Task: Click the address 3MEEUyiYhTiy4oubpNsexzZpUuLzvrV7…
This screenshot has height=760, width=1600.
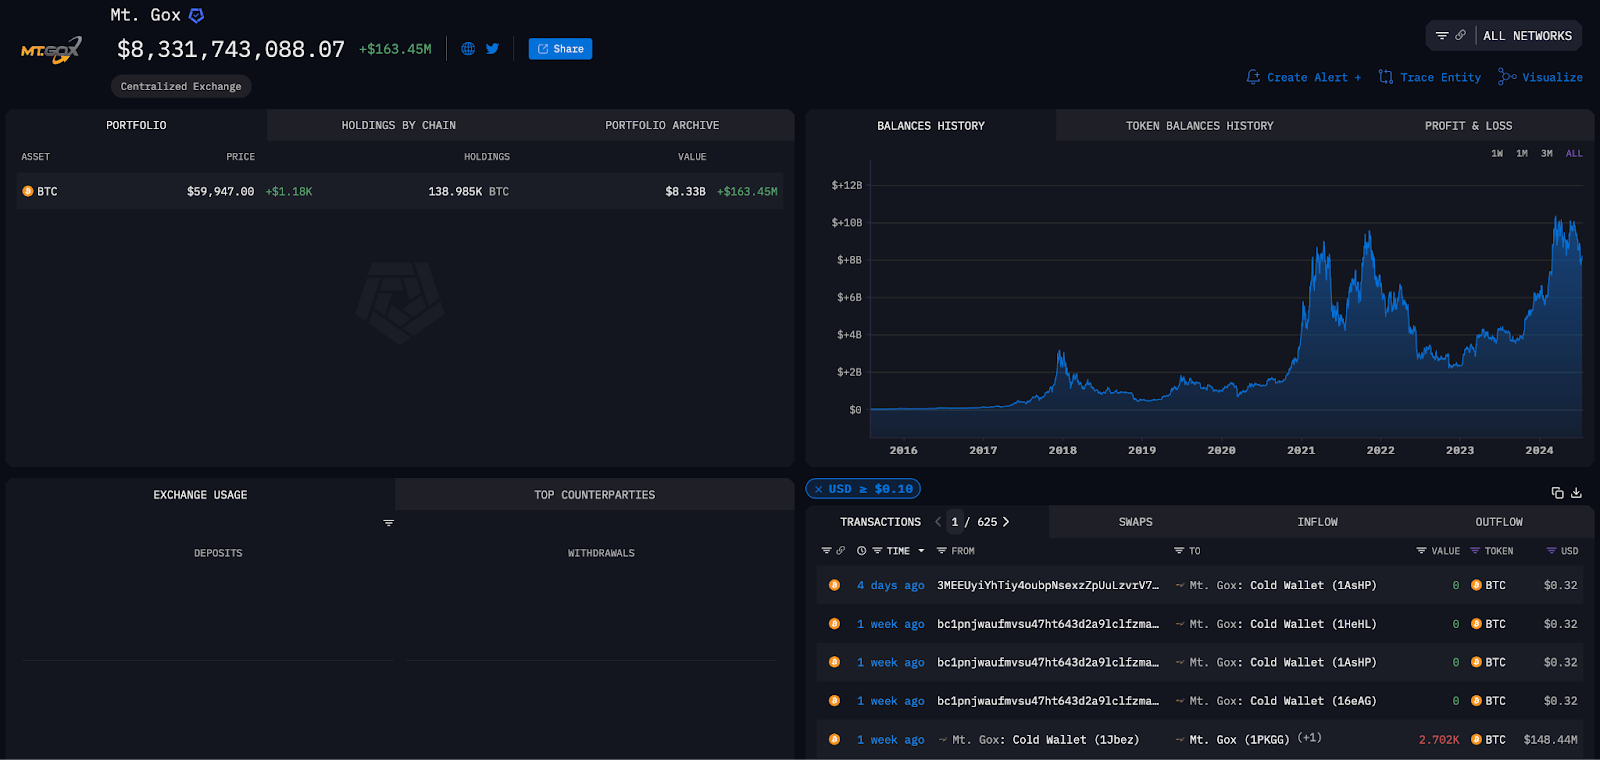Action: click(1048, 586)
